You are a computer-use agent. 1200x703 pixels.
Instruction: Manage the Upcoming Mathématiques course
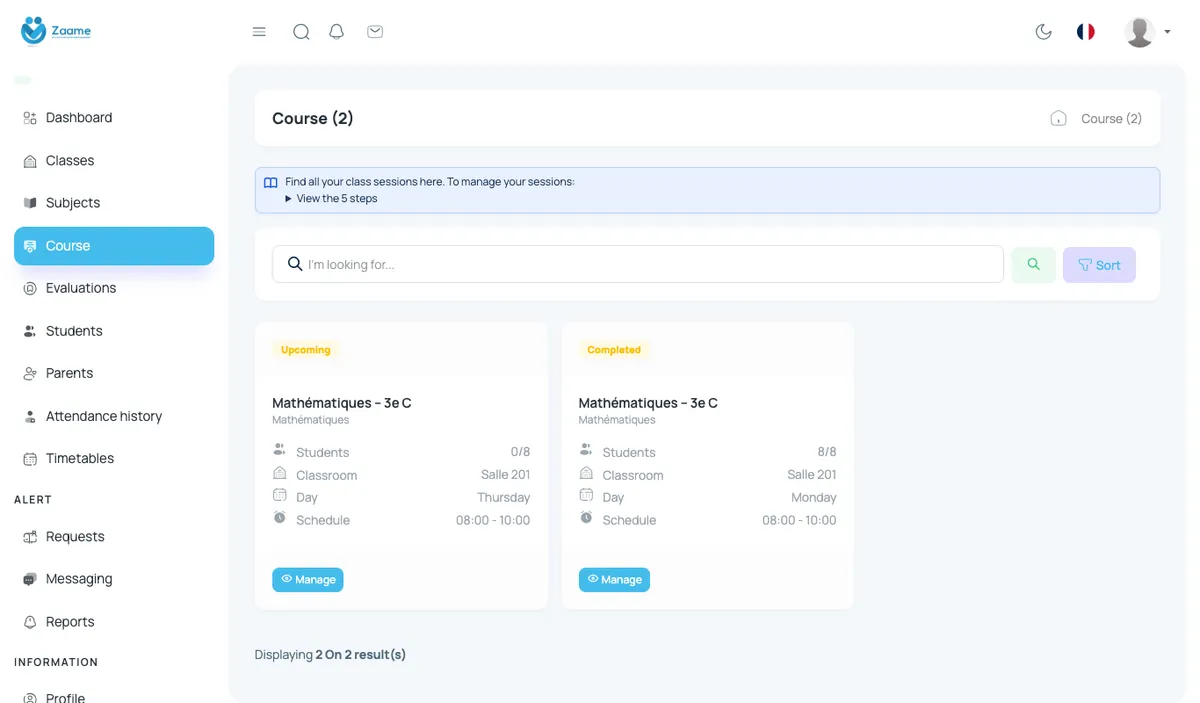click(308, 580)
